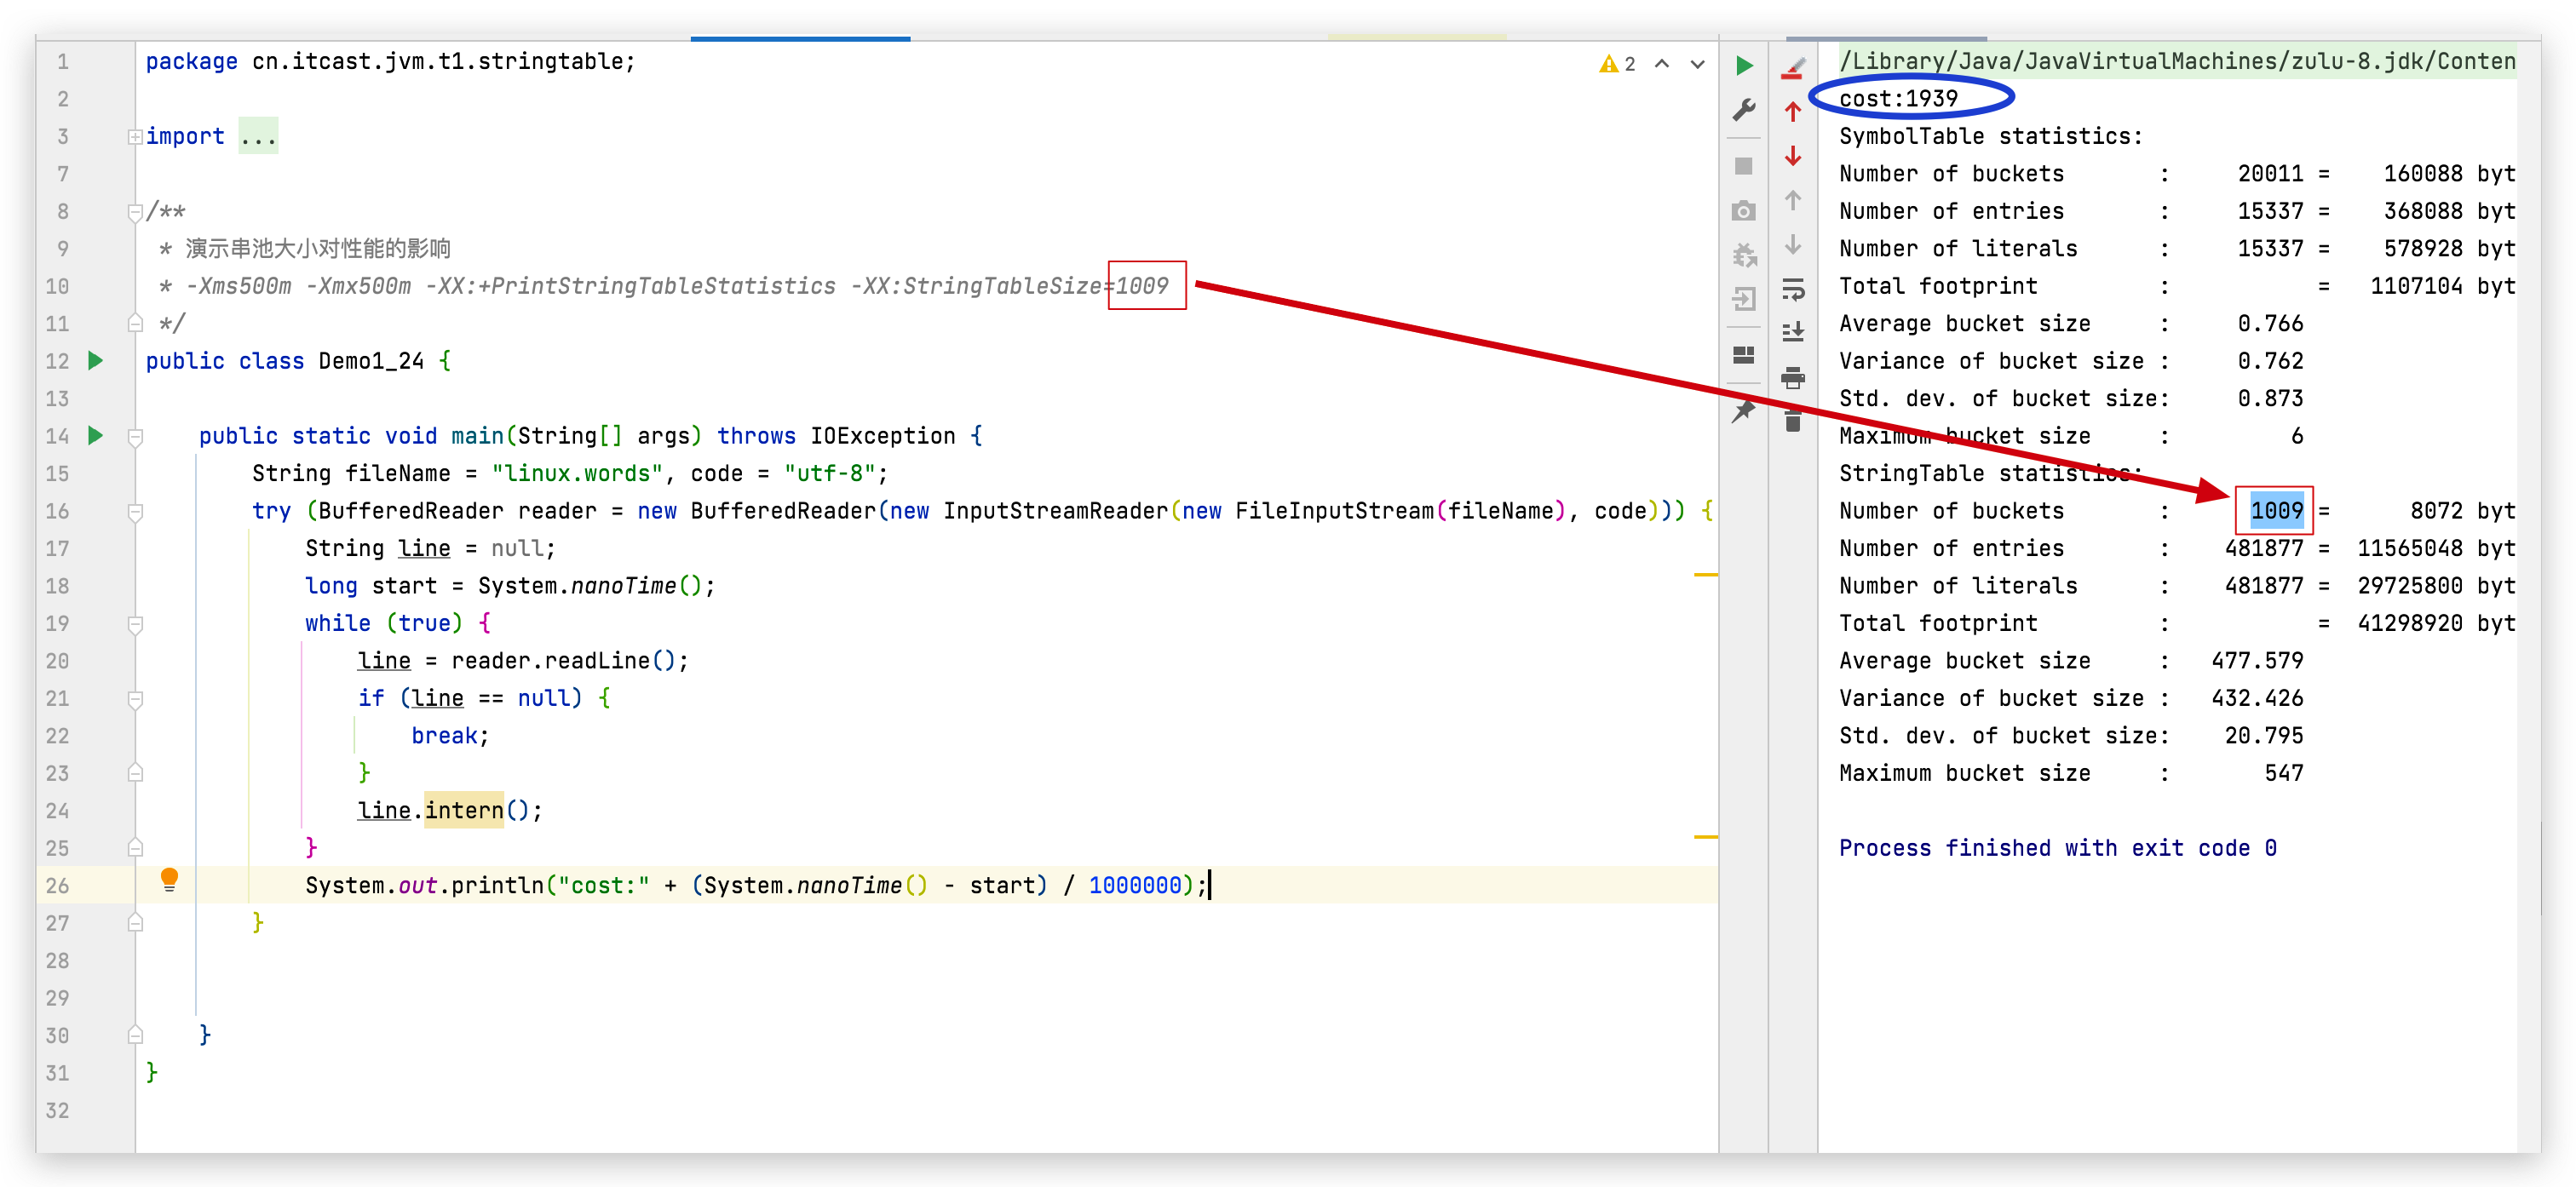Screen dimensions: 2576x1187
Task: Collapse the while loop fold marker
Action: tap(135, 624)
